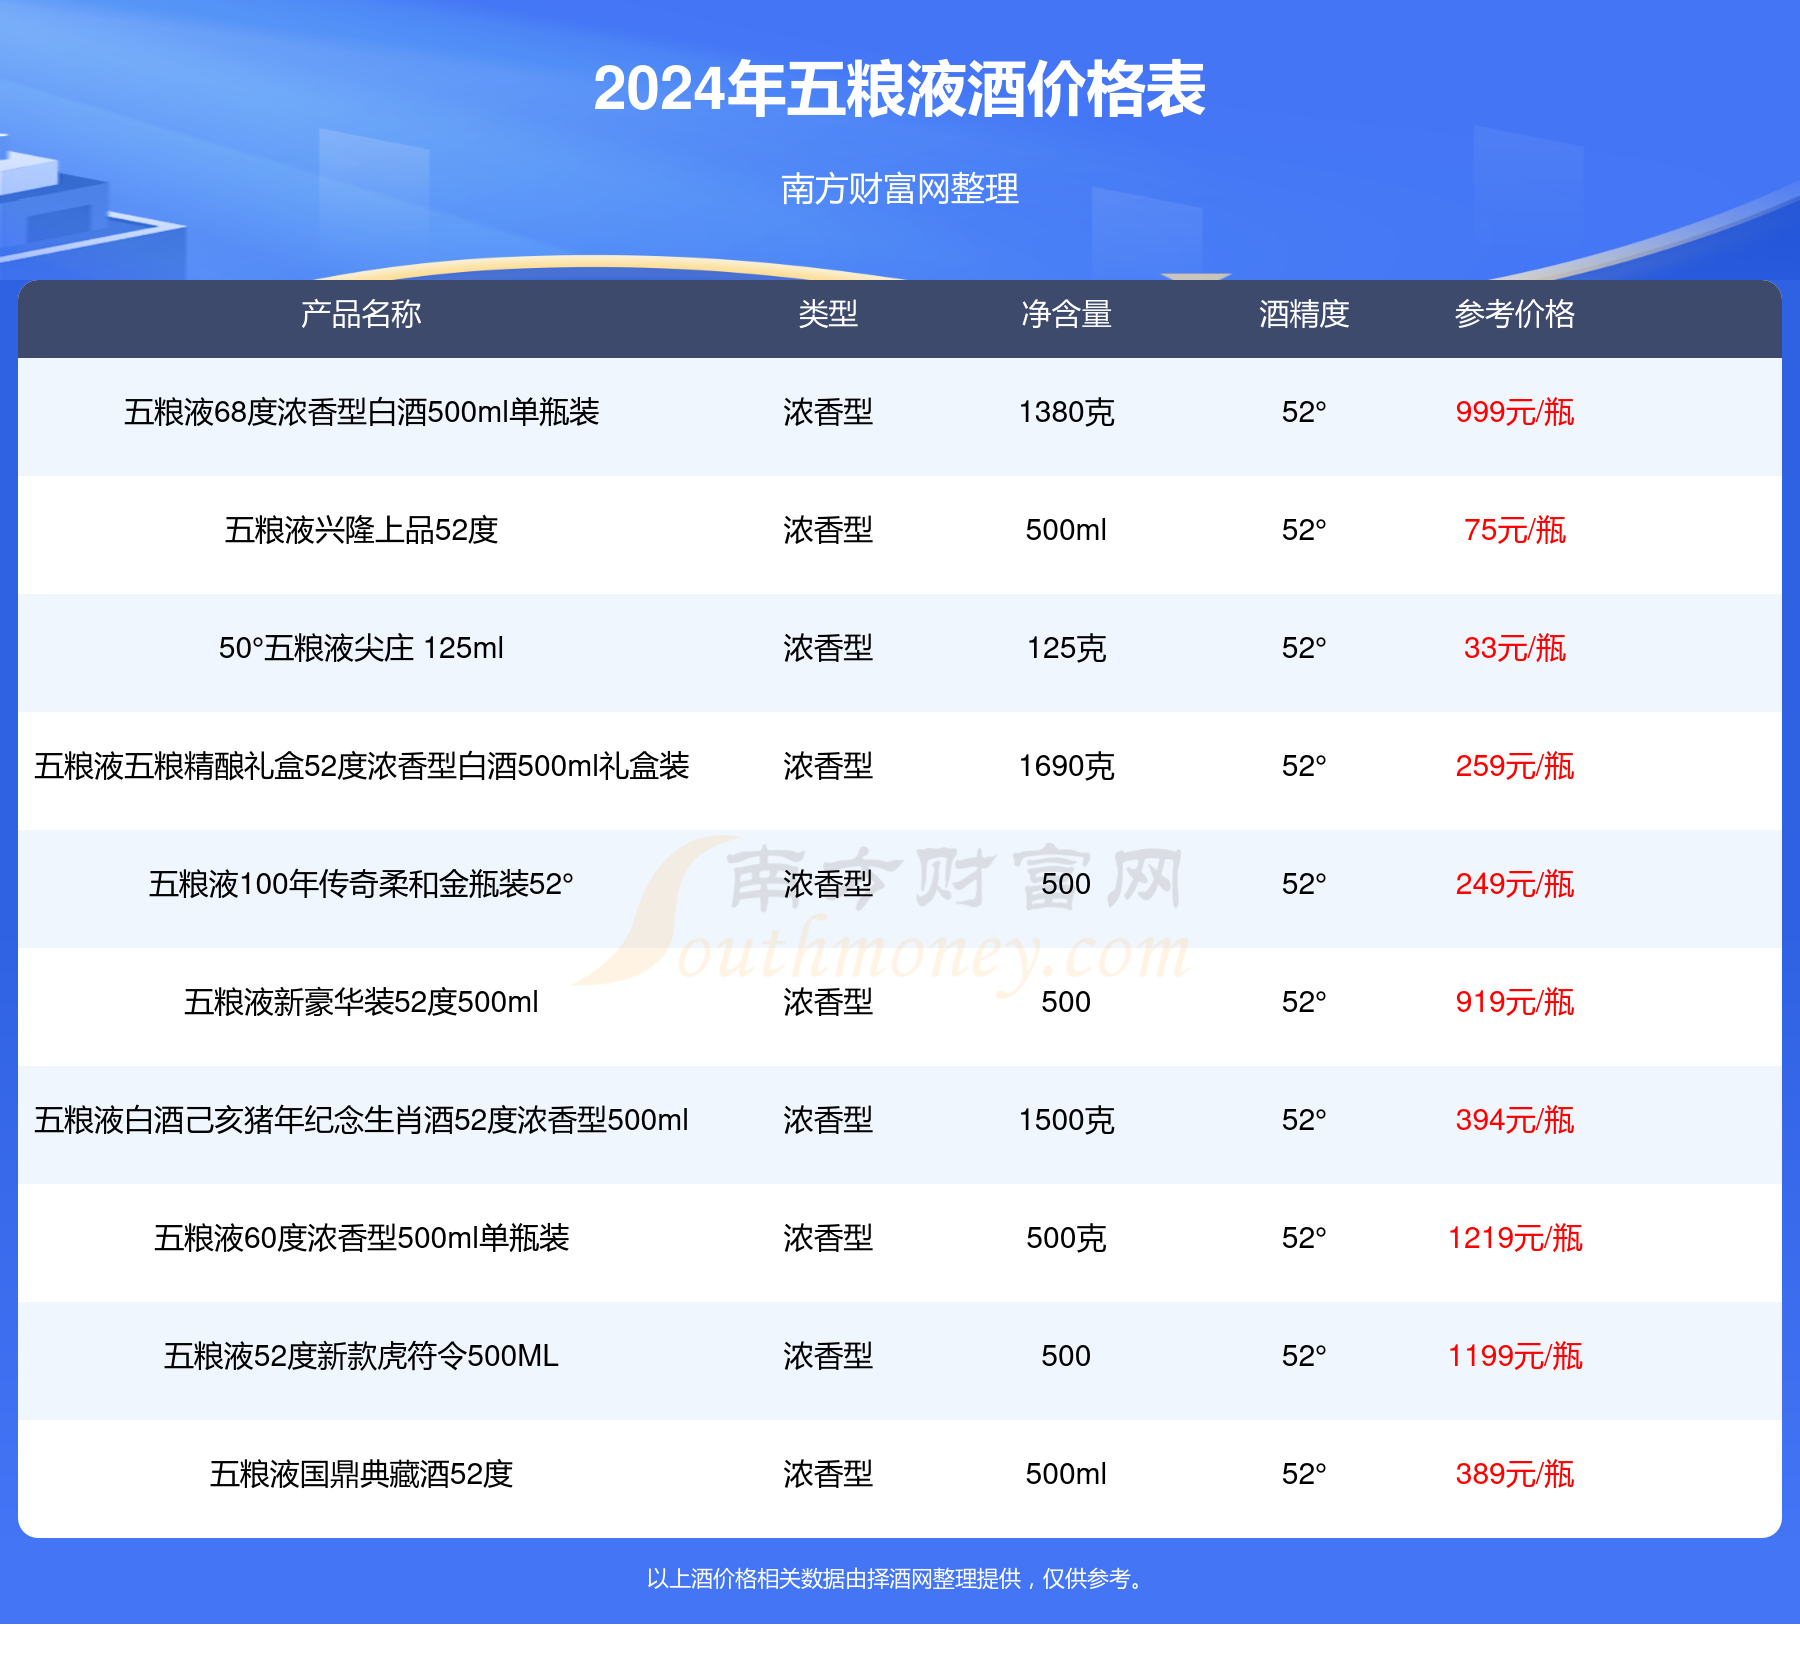The image size is (1800, 1670).
Task: Click the price 1199元/瓶
Action: coord(1515,1356)
